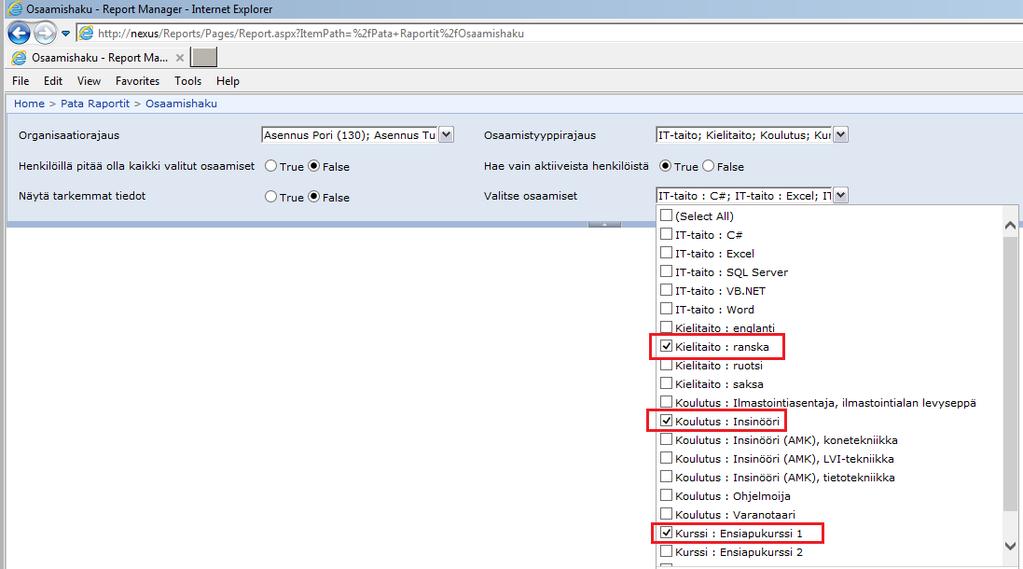Check Kurssi : Ensiapukurssi 2 checkbox
This screenshot has height=569, width=1023.
[666, 551]
